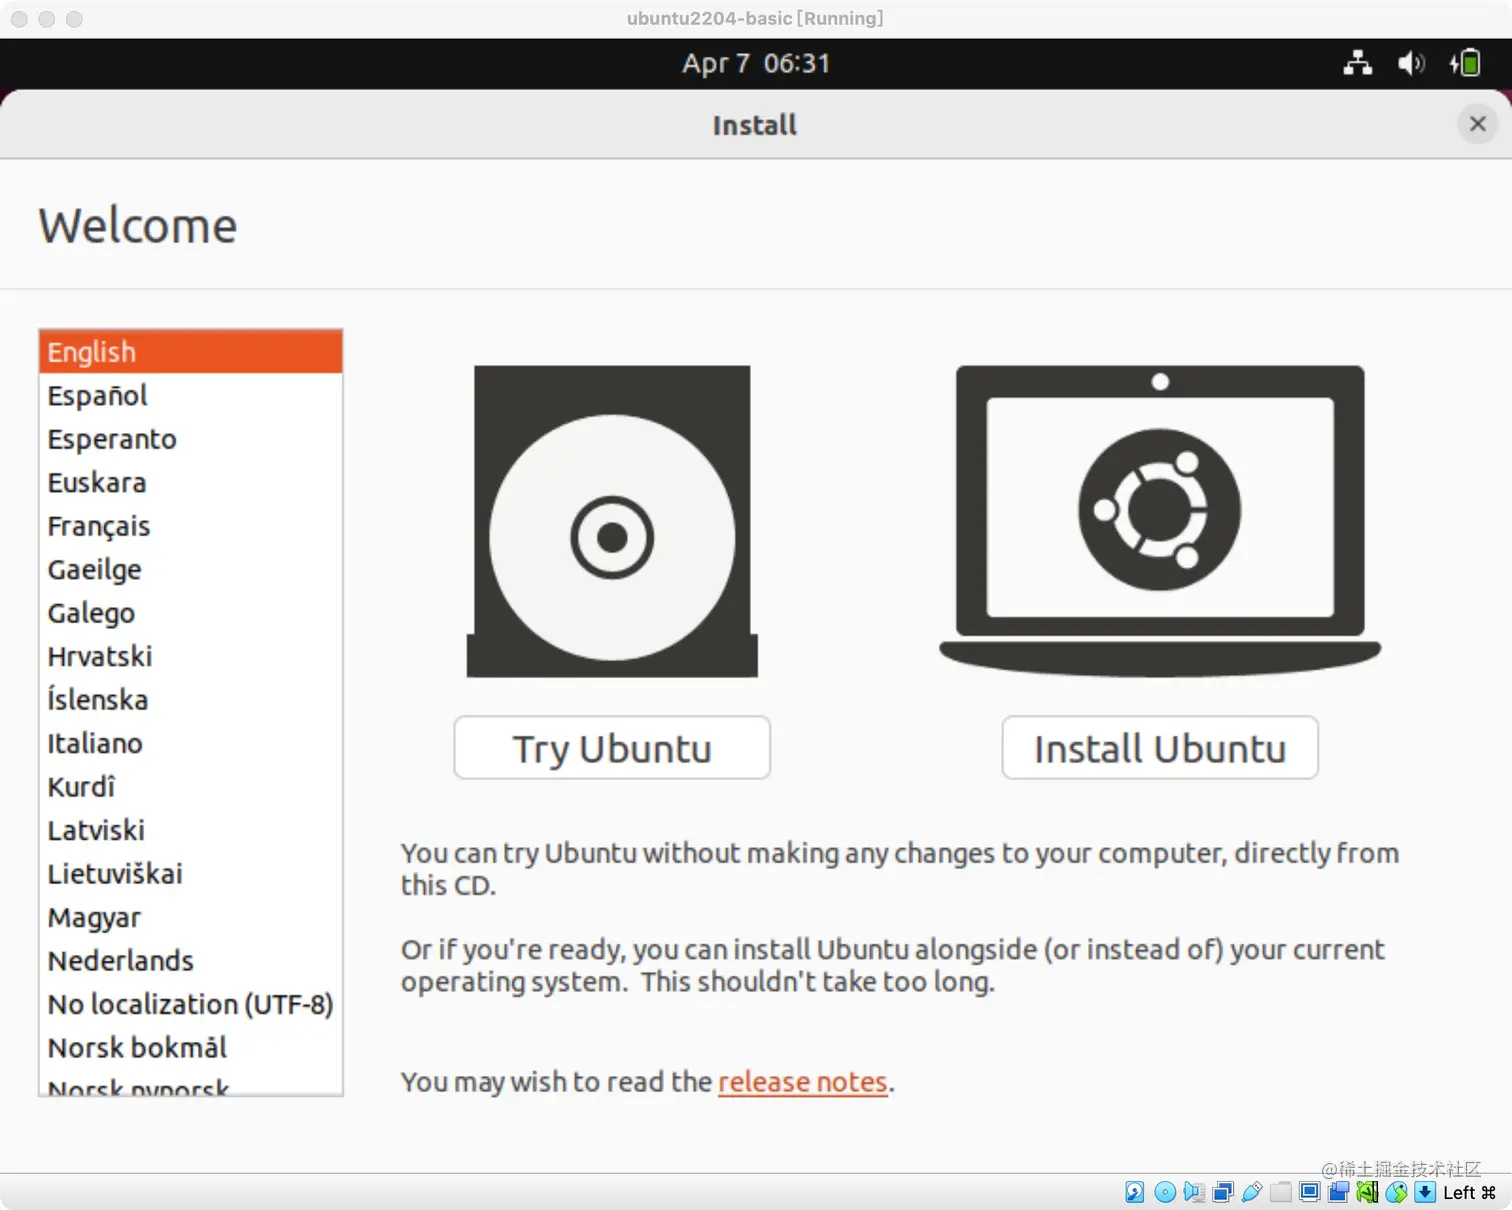This screenshot has height=1210, width=1512.
Task: Select Esperanto in the language list
Action: [x=191, y=439]
